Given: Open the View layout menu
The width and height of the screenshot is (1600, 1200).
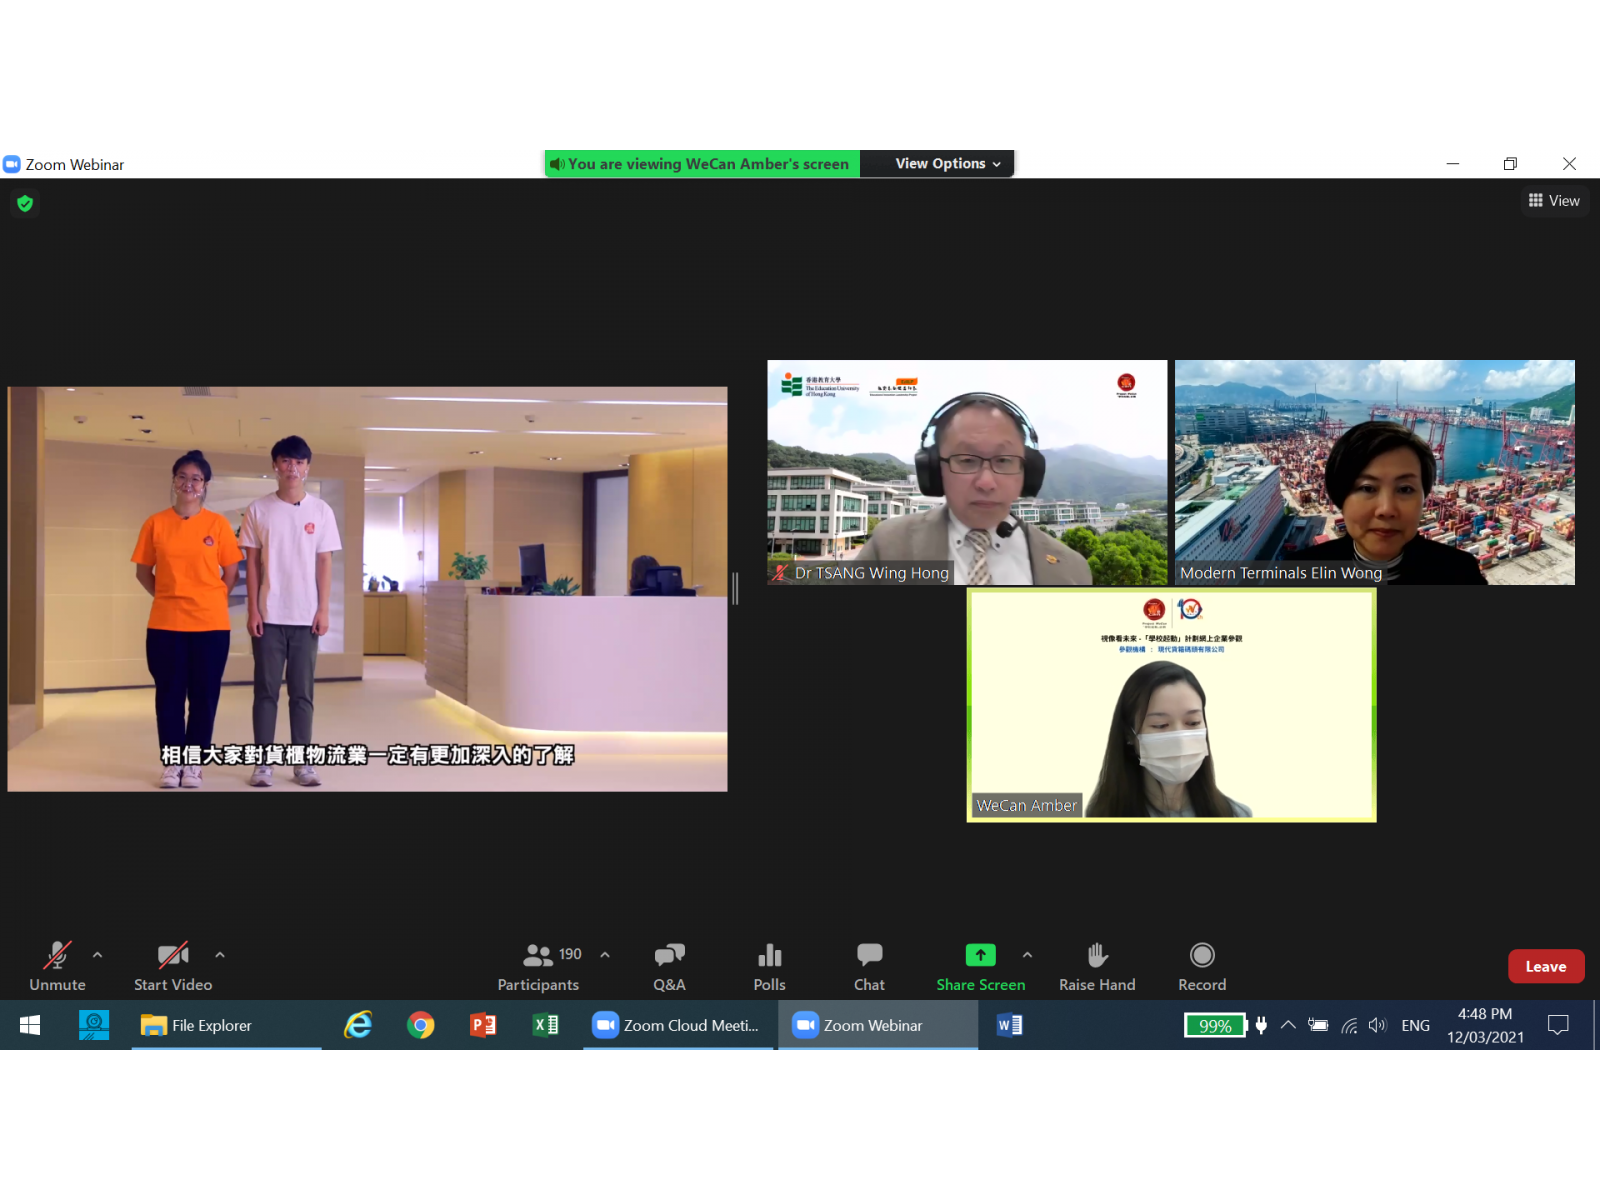Looking at the screenshot, I should pyautogui.click(x=1554, y=201).
